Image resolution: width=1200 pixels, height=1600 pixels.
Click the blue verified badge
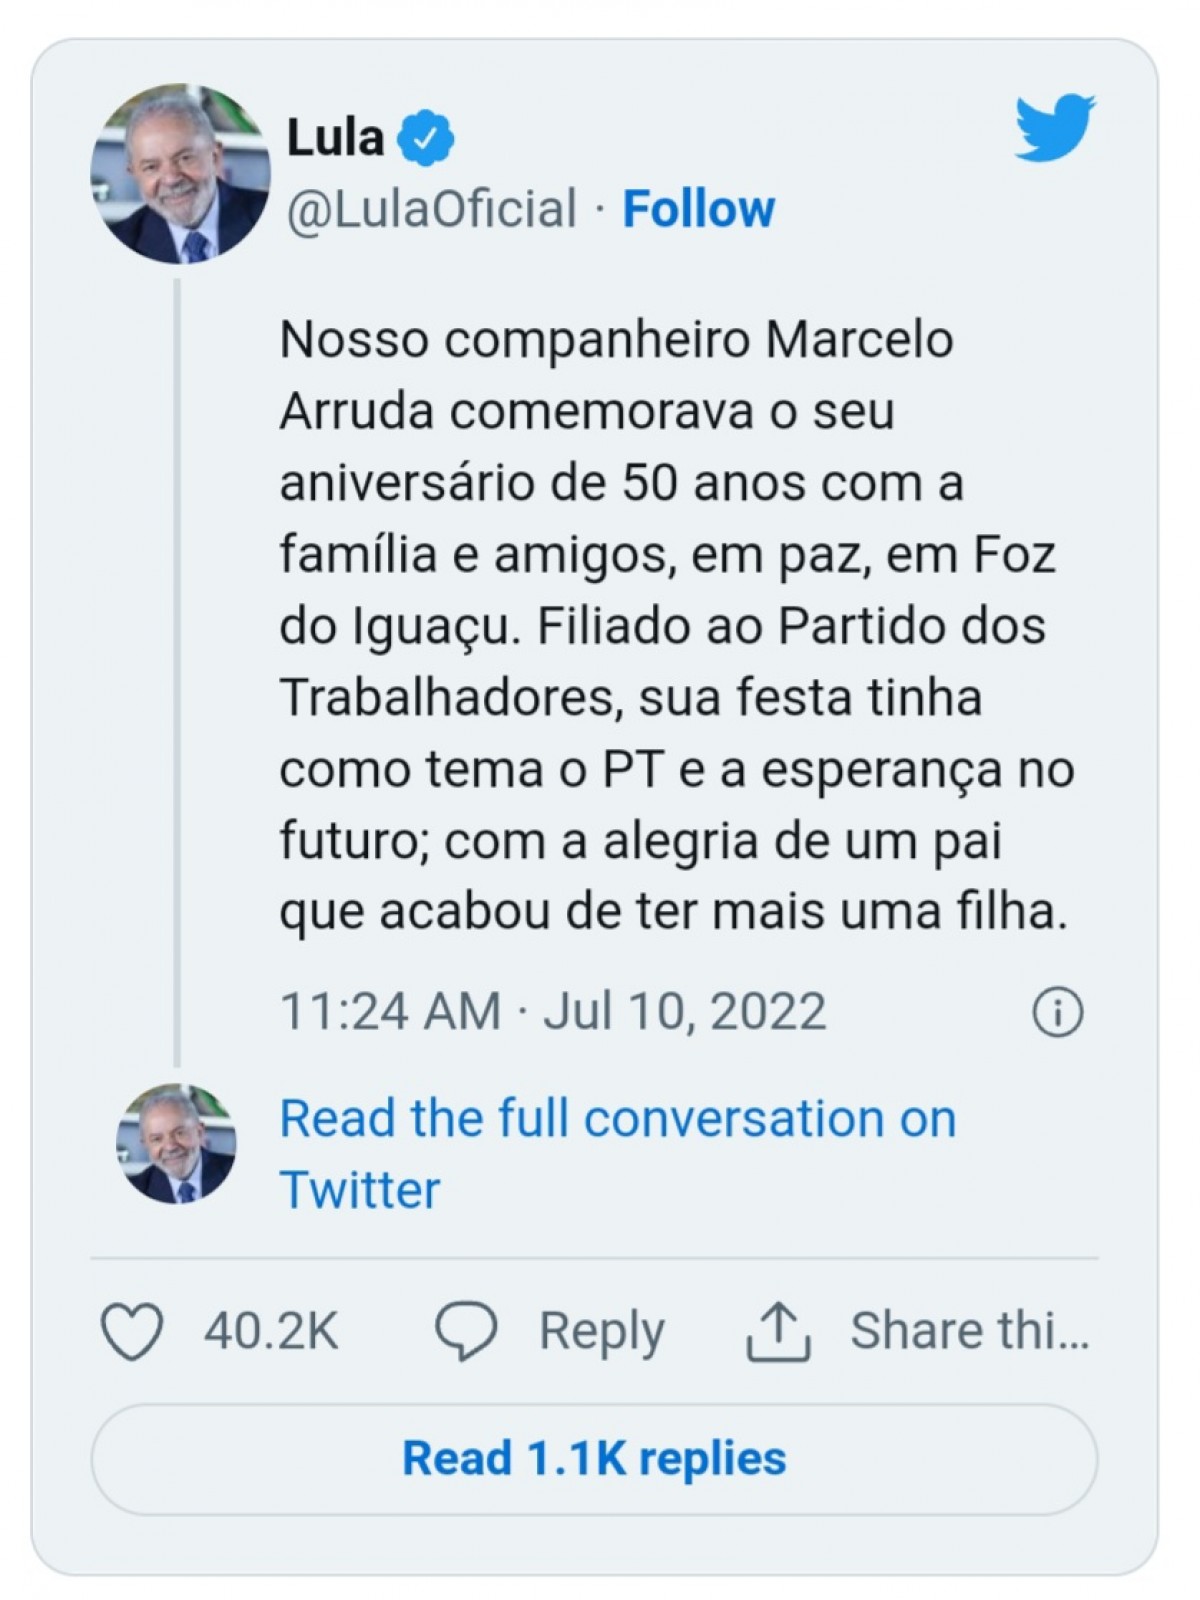coord(426,138)
